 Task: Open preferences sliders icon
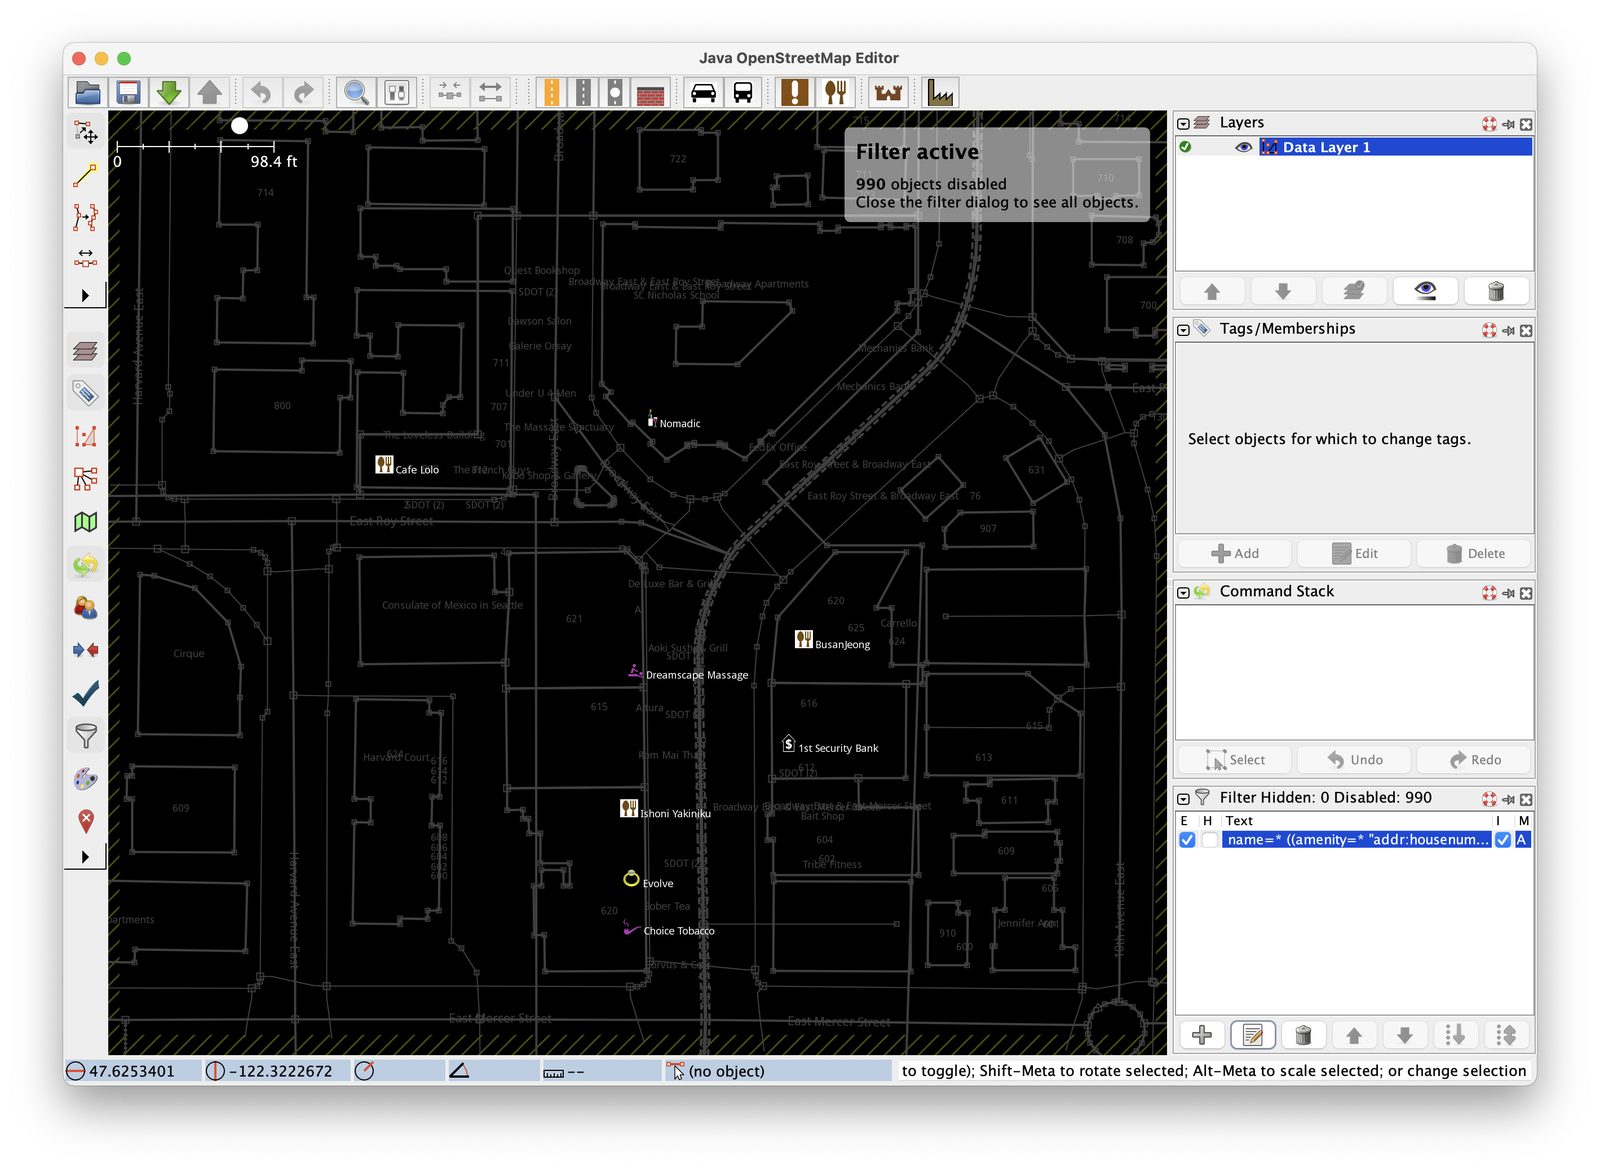tap(397, 93)
